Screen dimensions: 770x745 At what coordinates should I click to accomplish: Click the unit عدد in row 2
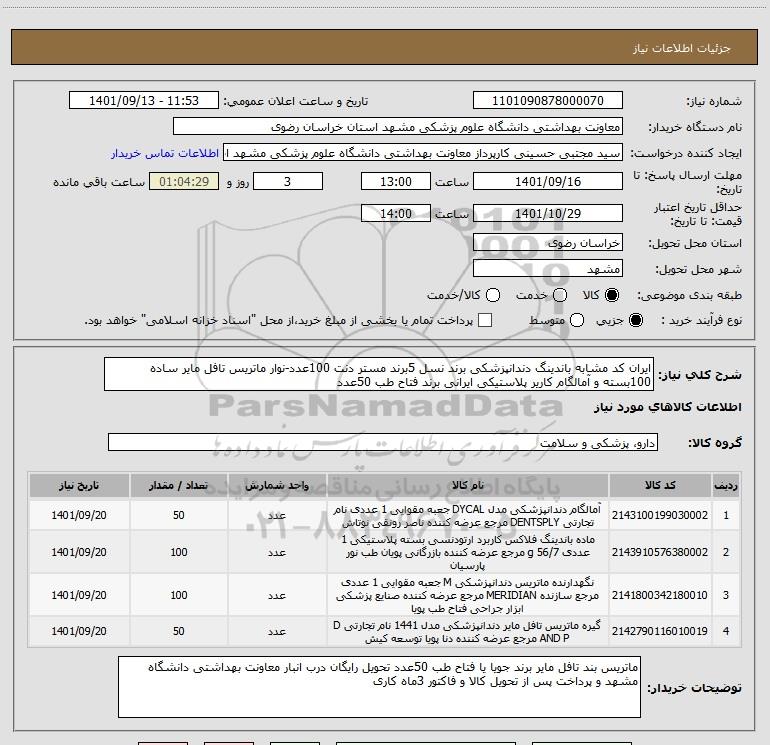pyautogui.click(x=277, y=552)
